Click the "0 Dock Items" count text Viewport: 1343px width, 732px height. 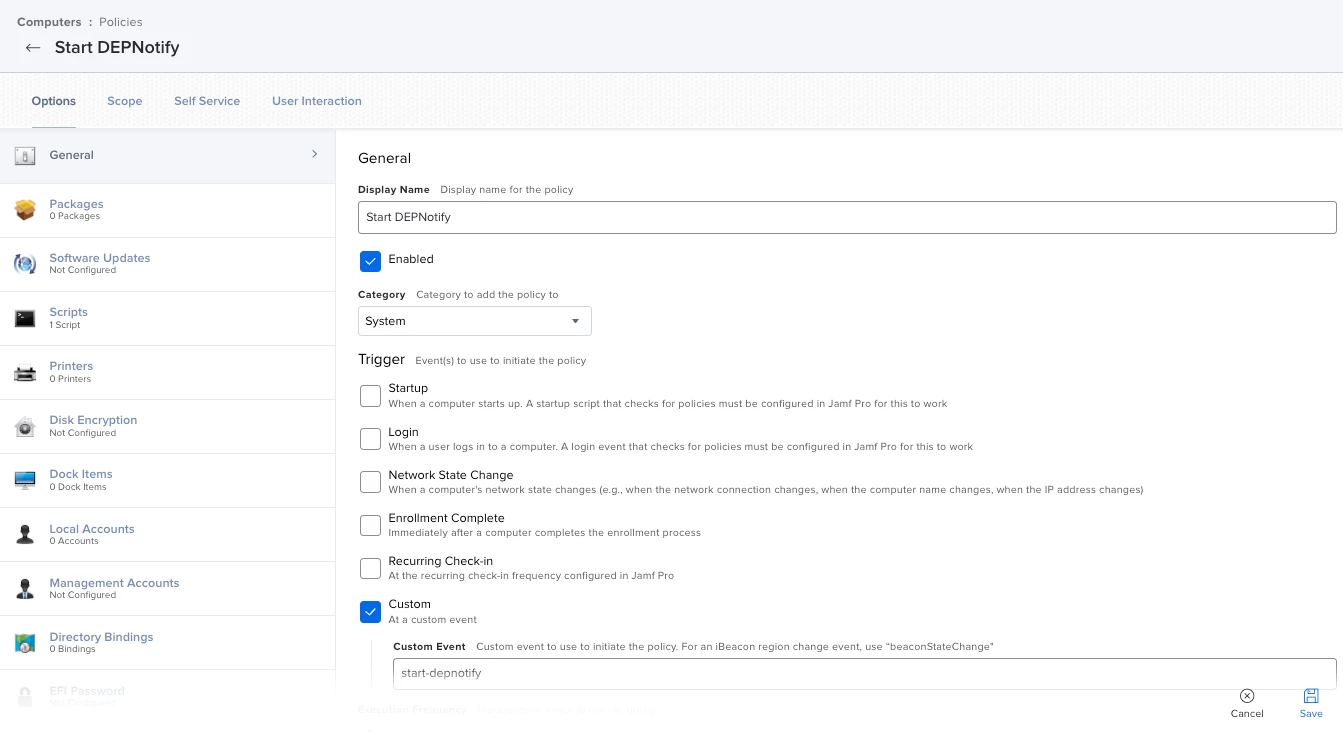coord(78,487)
